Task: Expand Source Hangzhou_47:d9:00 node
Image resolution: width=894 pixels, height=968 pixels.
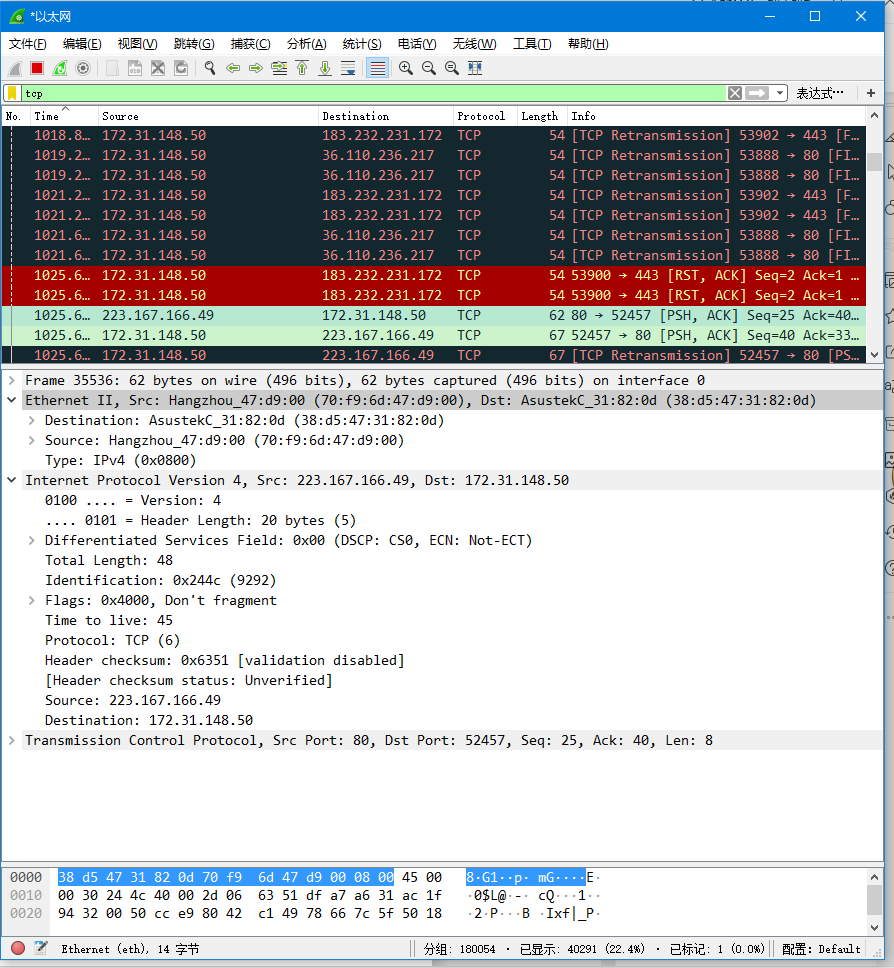Action: 31,440
